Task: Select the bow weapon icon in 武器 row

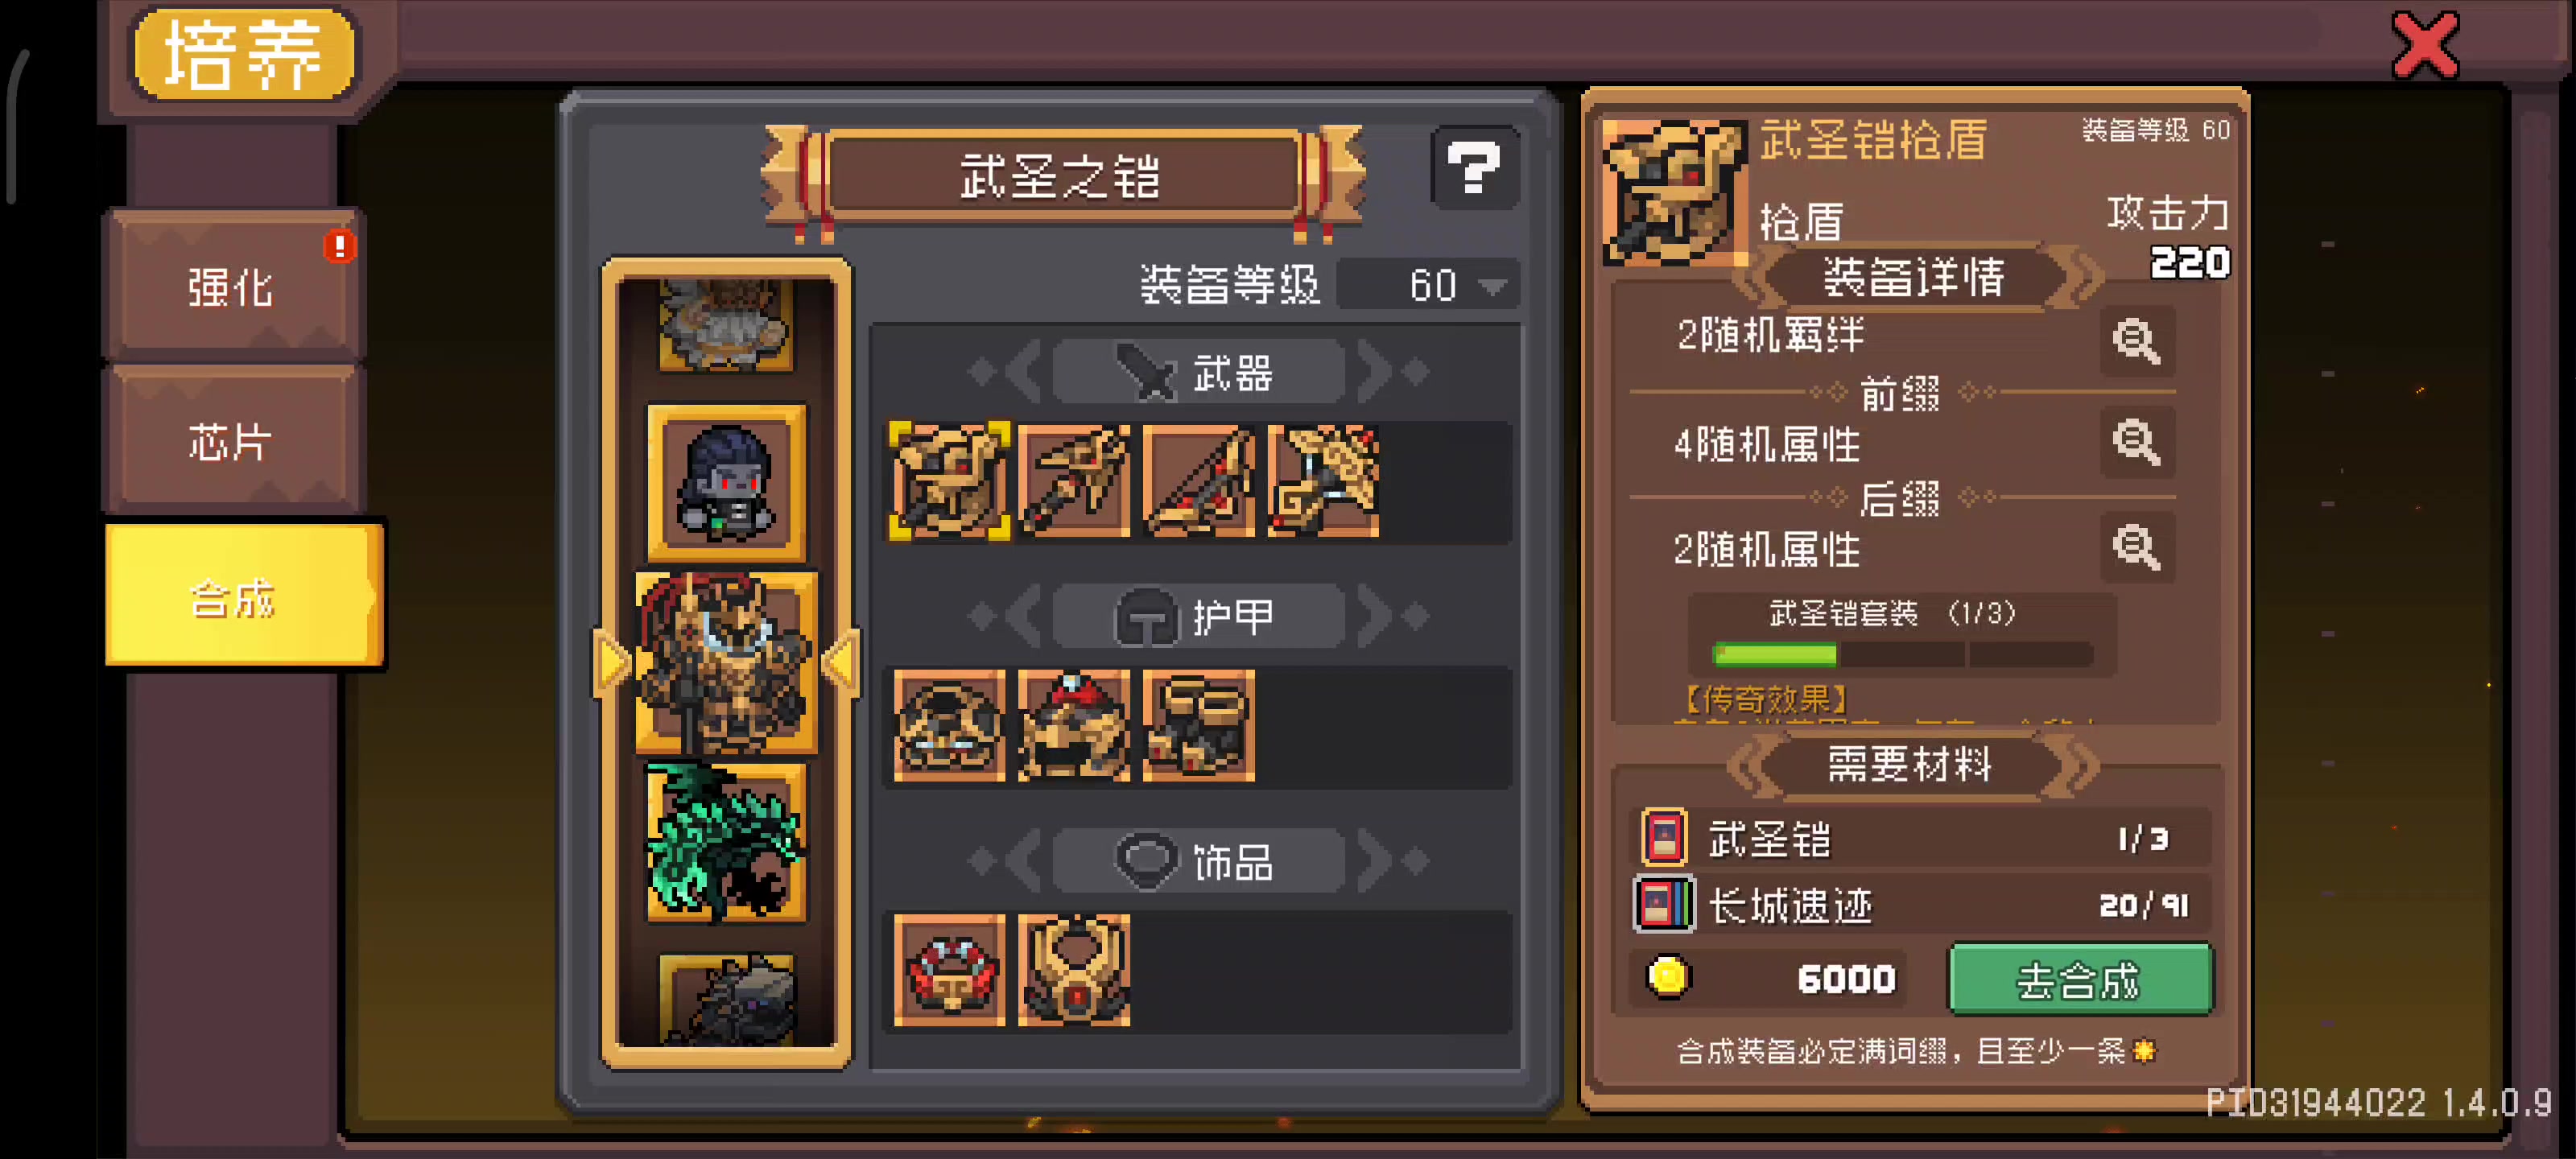Action: (x=1199, y=481)
